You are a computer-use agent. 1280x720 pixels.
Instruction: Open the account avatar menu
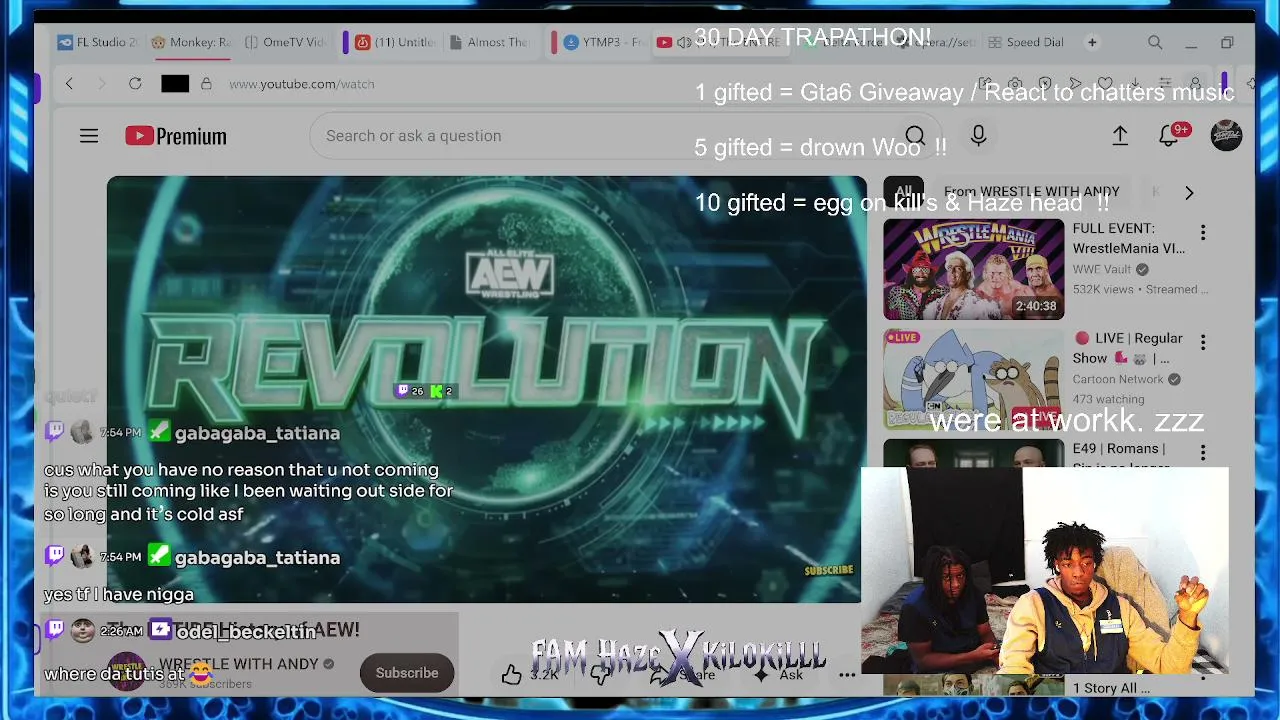[x=1226, y=136]
